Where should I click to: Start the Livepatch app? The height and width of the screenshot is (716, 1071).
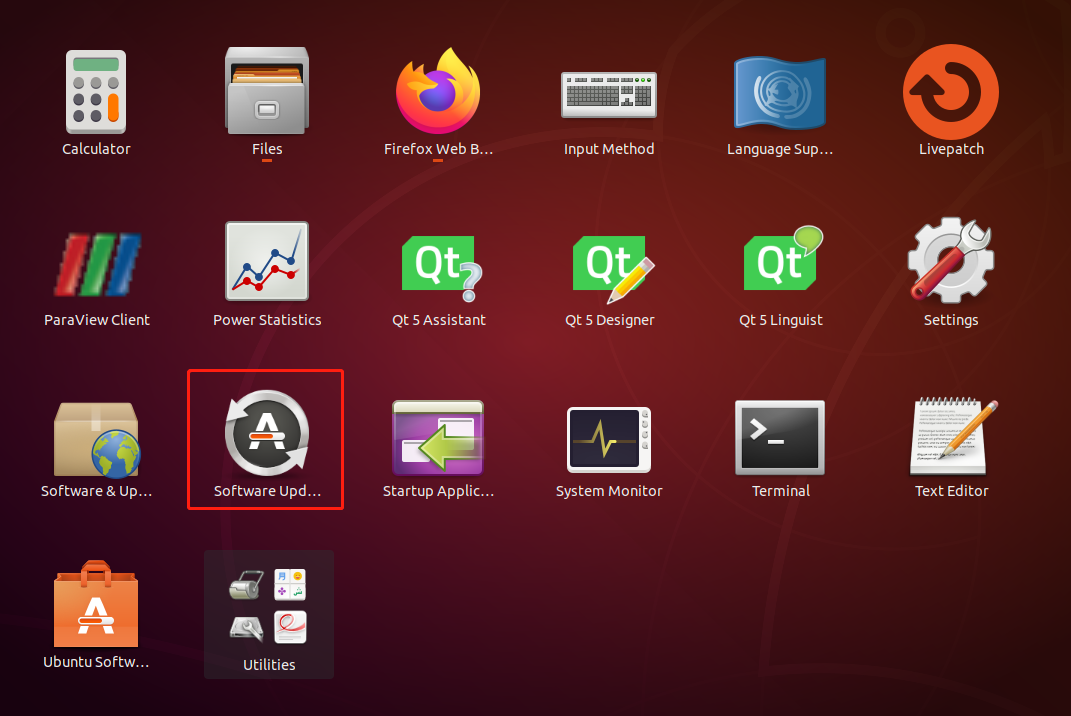pyautogui.click(x=951, y=92)
